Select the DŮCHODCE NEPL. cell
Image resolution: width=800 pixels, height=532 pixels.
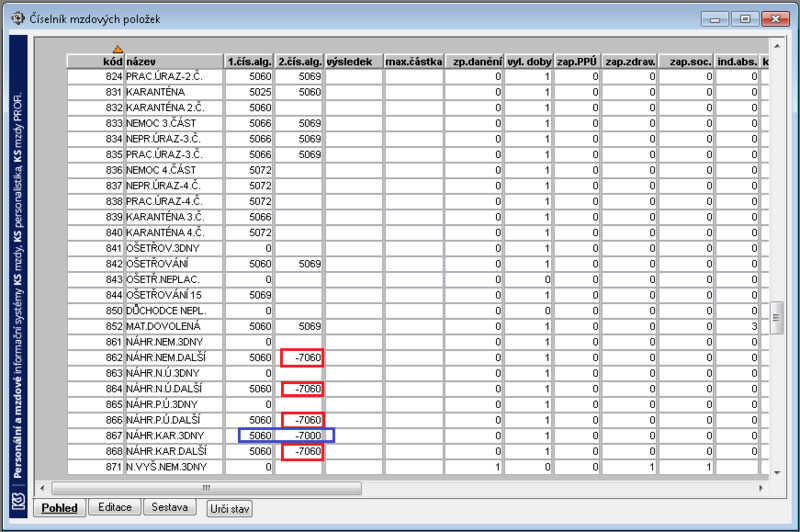174,311
